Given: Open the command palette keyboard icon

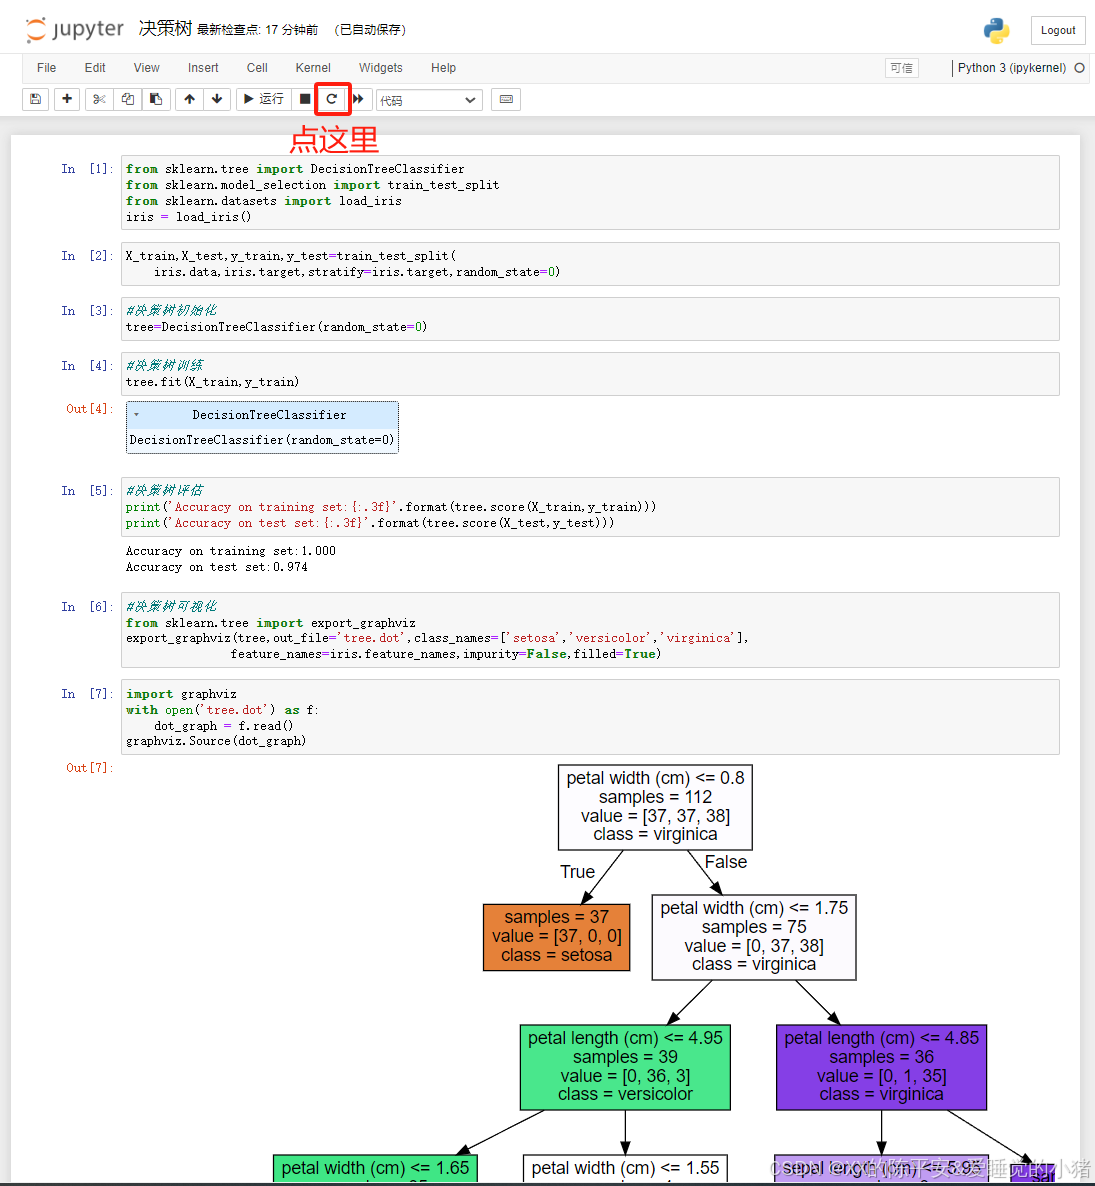Looking at the screenshot, I should point(506,99).
